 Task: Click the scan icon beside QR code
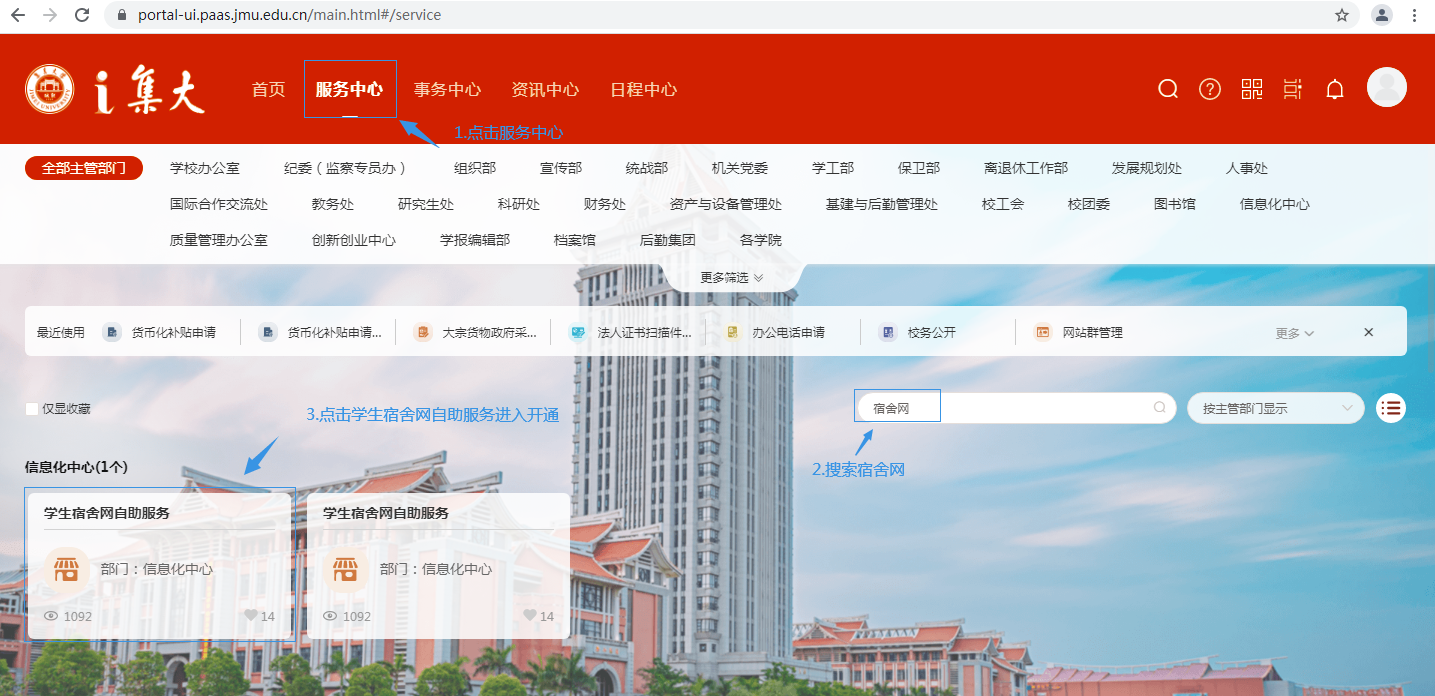point(1293,89)
